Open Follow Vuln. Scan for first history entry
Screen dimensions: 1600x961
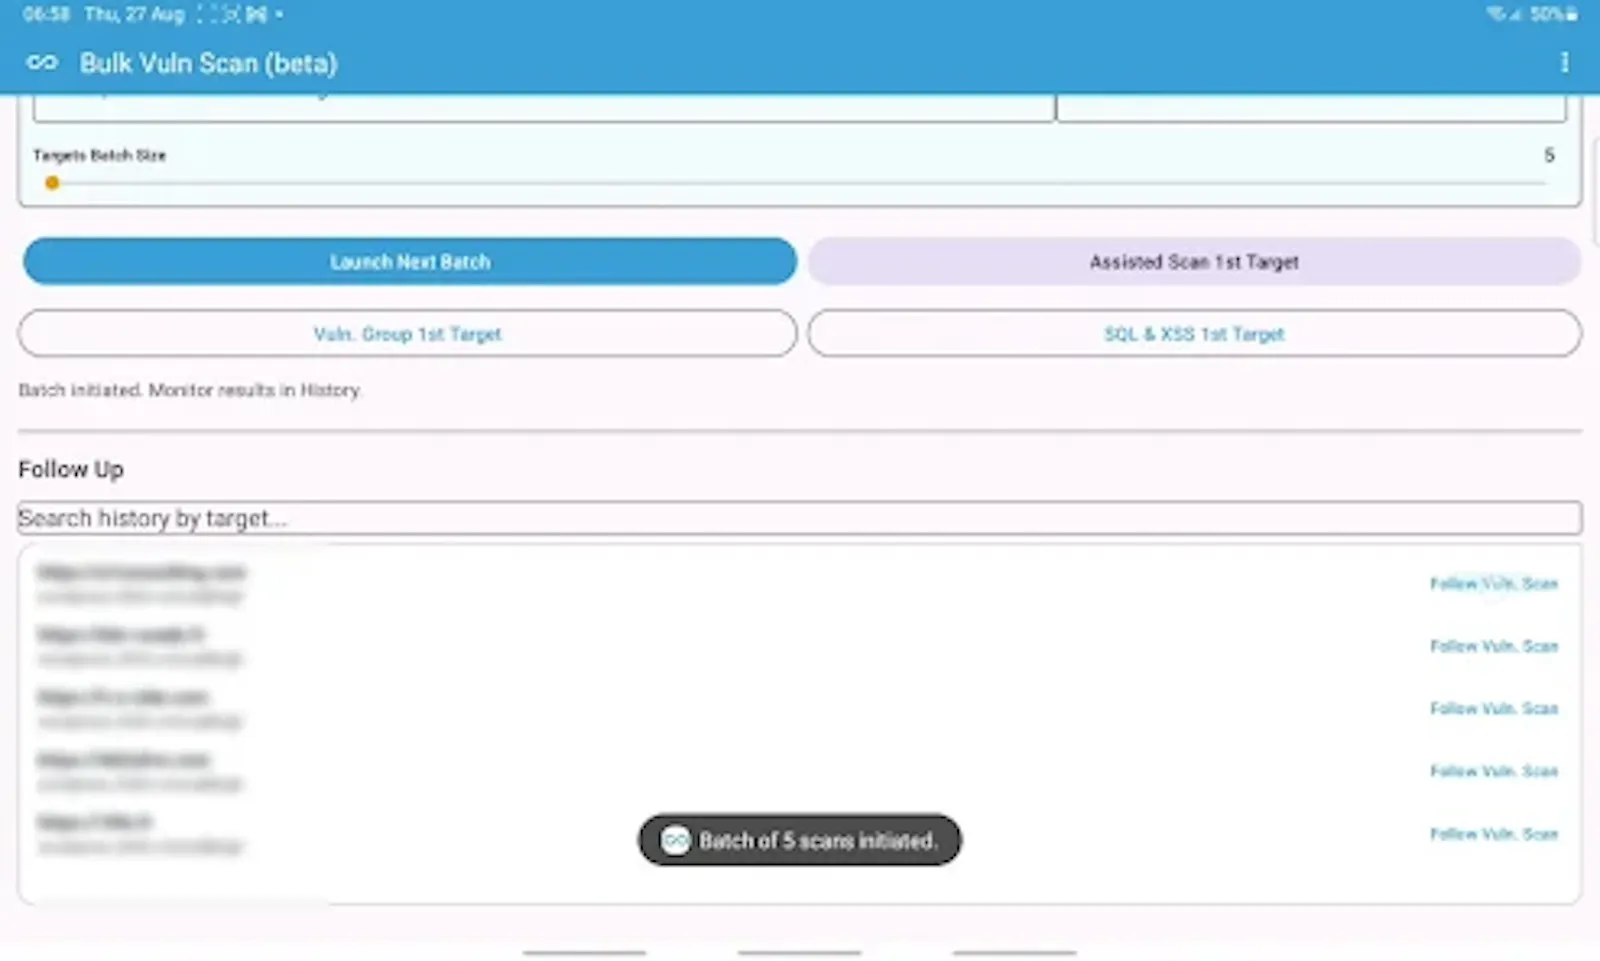(x=1494, y=584)
